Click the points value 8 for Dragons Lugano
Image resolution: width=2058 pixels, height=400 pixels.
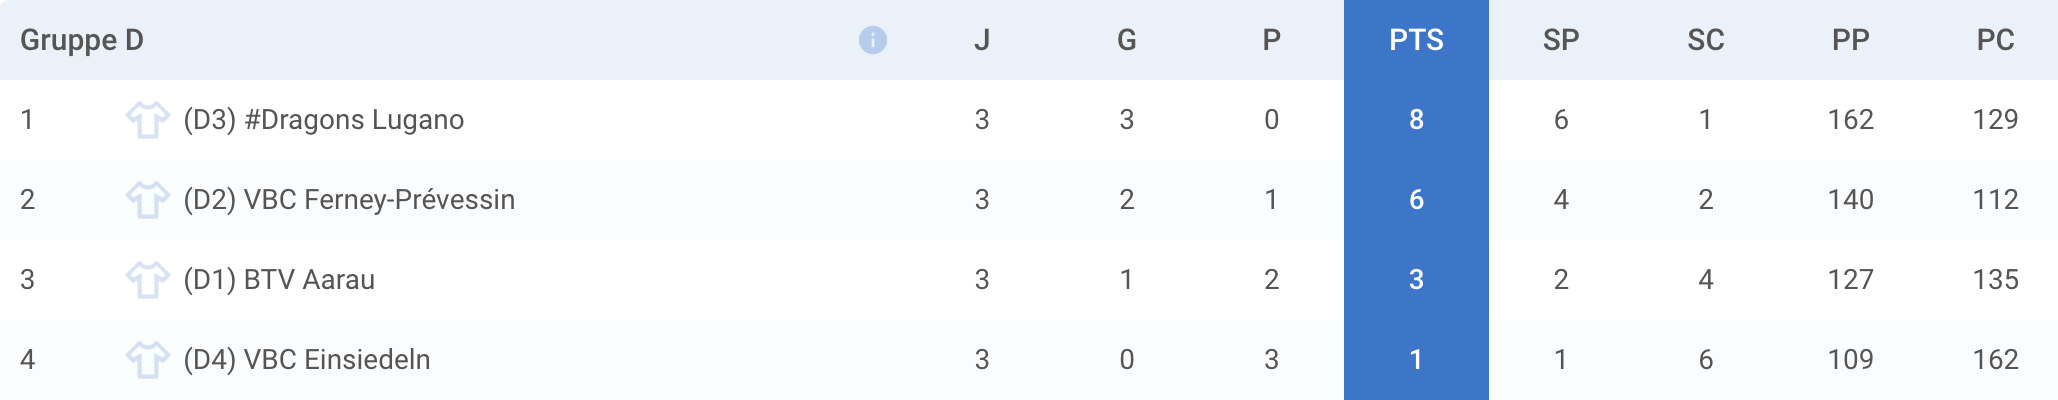tap(1416, 120)
